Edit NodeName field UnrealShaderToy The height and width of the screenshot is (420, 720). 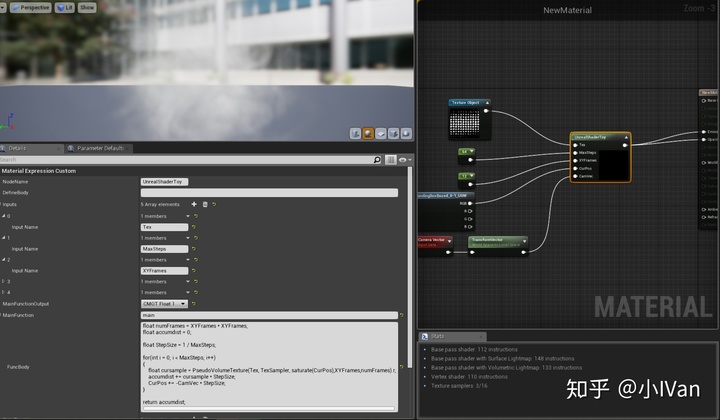point(164,182)
